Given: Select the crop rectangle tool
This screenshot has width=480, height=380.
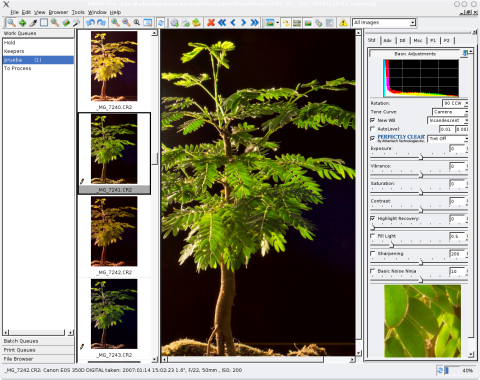Looking at the screenshot, I should [x=44, y=23].
